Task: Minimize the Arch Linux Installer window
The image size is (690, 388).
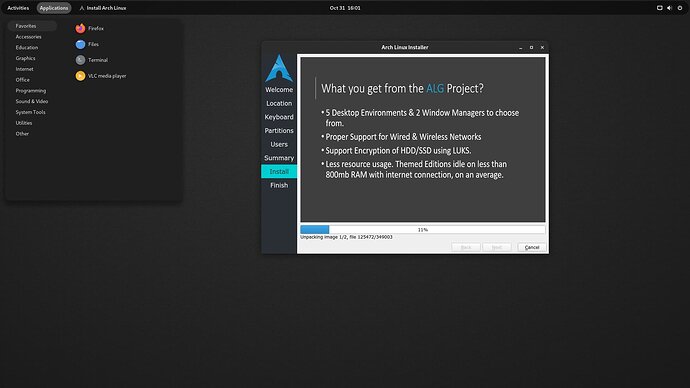Action: (x=521, y=48)
